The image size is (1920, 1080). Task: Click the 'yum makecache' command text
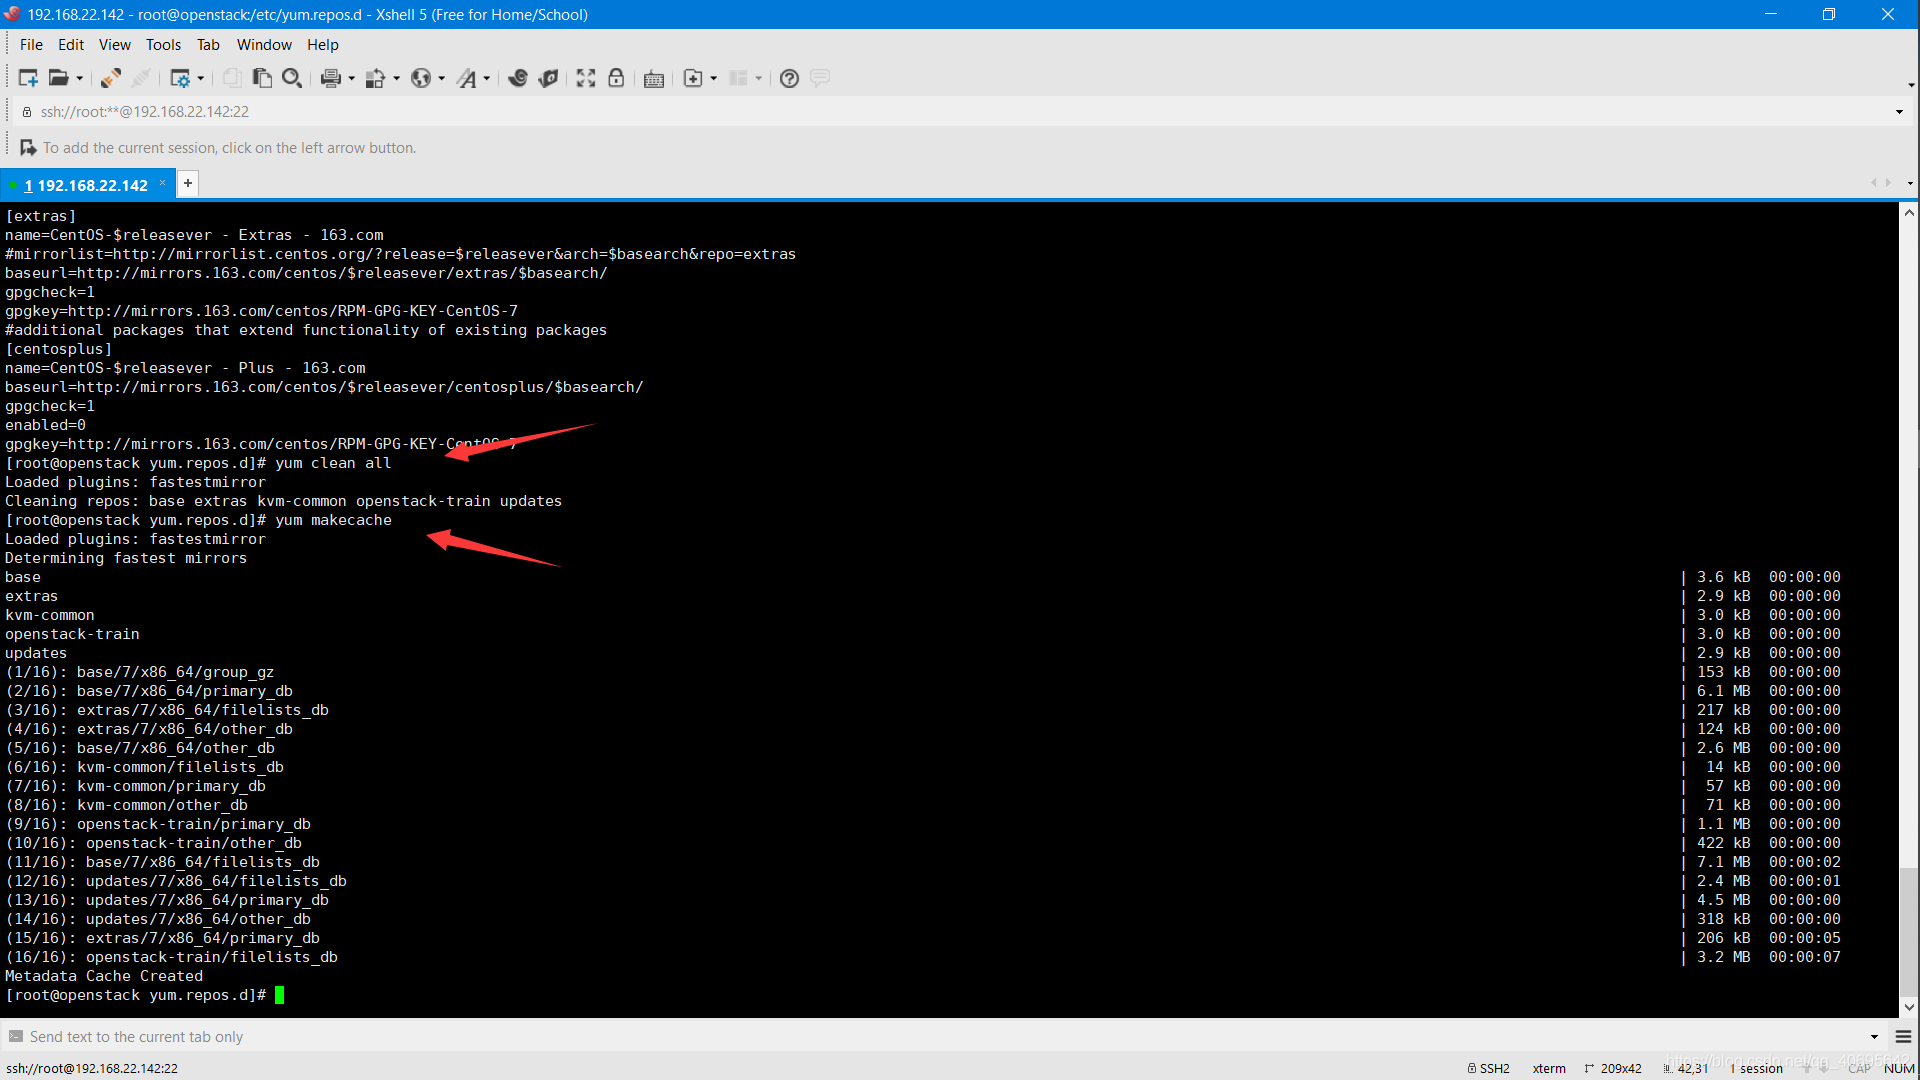(333, 520)
